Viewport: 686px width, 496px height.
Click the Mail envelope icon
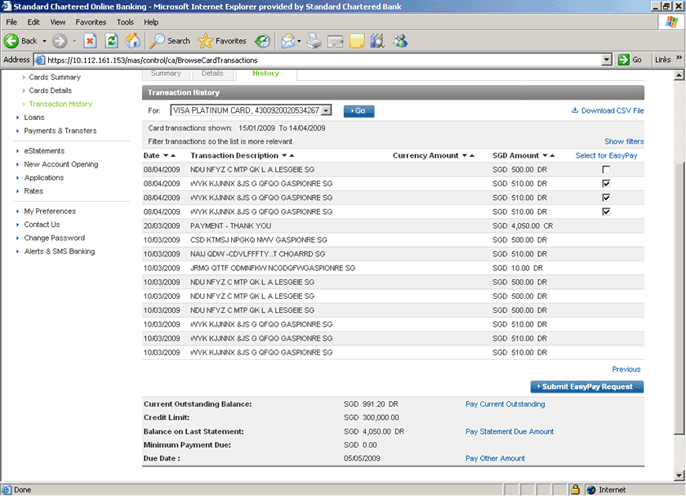point(288,41)
